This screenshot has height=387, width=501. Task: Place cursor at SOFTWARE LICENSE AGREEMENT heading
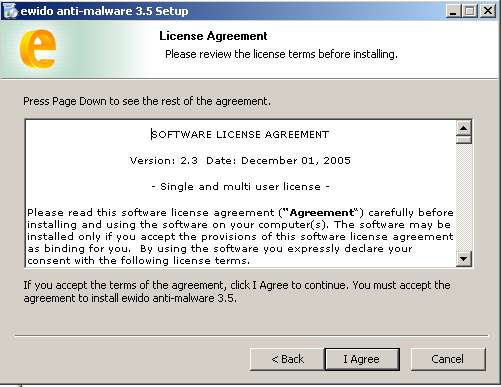[240, 134]
